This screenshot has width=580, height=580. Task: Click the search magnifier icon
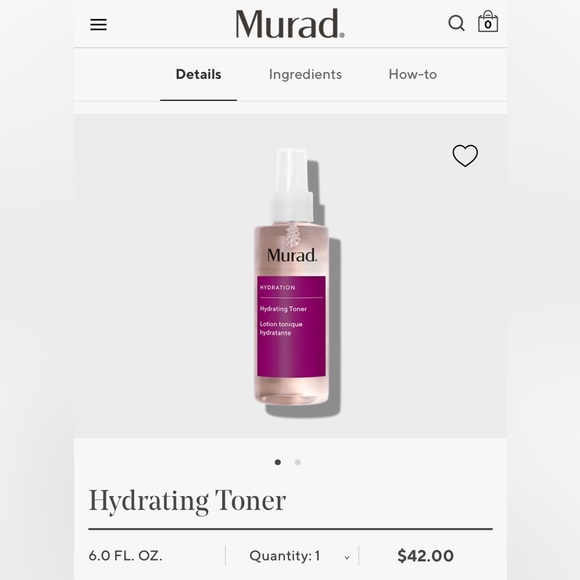pos(456,23)
